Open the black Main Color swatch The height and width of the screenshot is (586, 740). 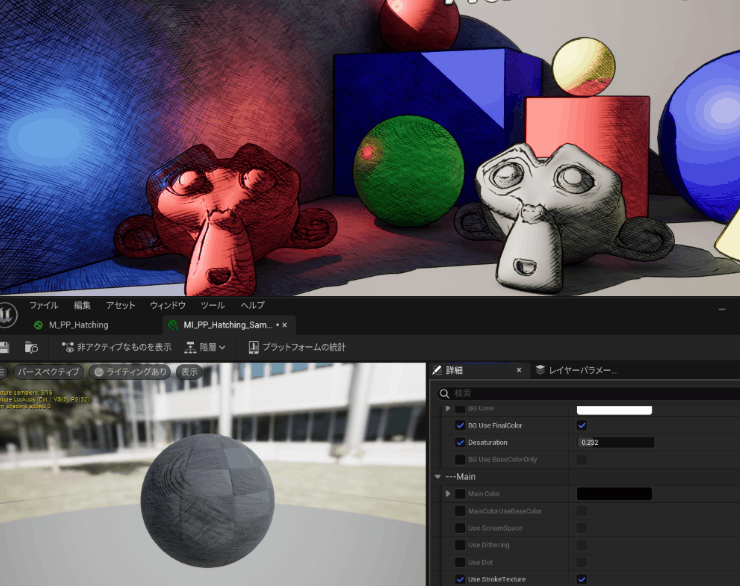(x=614, y=494)
